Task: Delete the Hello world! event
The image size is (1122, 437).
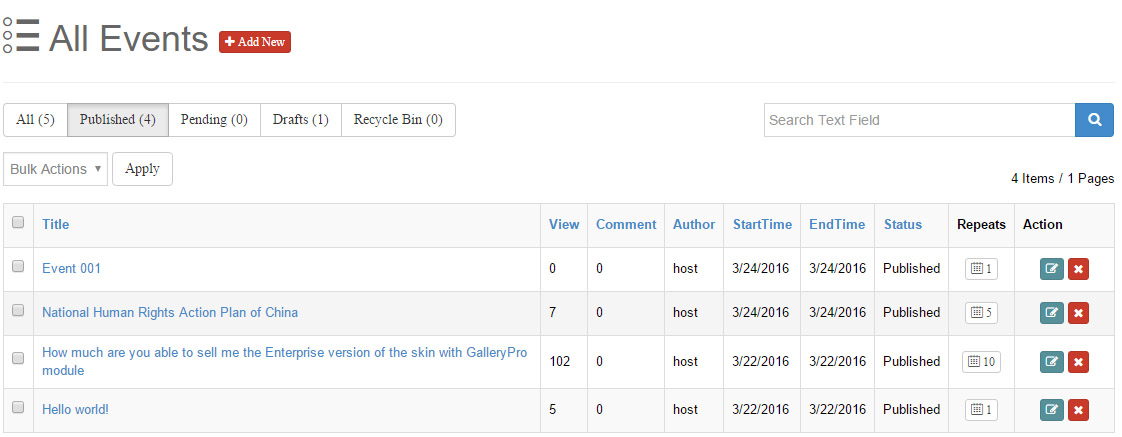Action: point(1078,410)
